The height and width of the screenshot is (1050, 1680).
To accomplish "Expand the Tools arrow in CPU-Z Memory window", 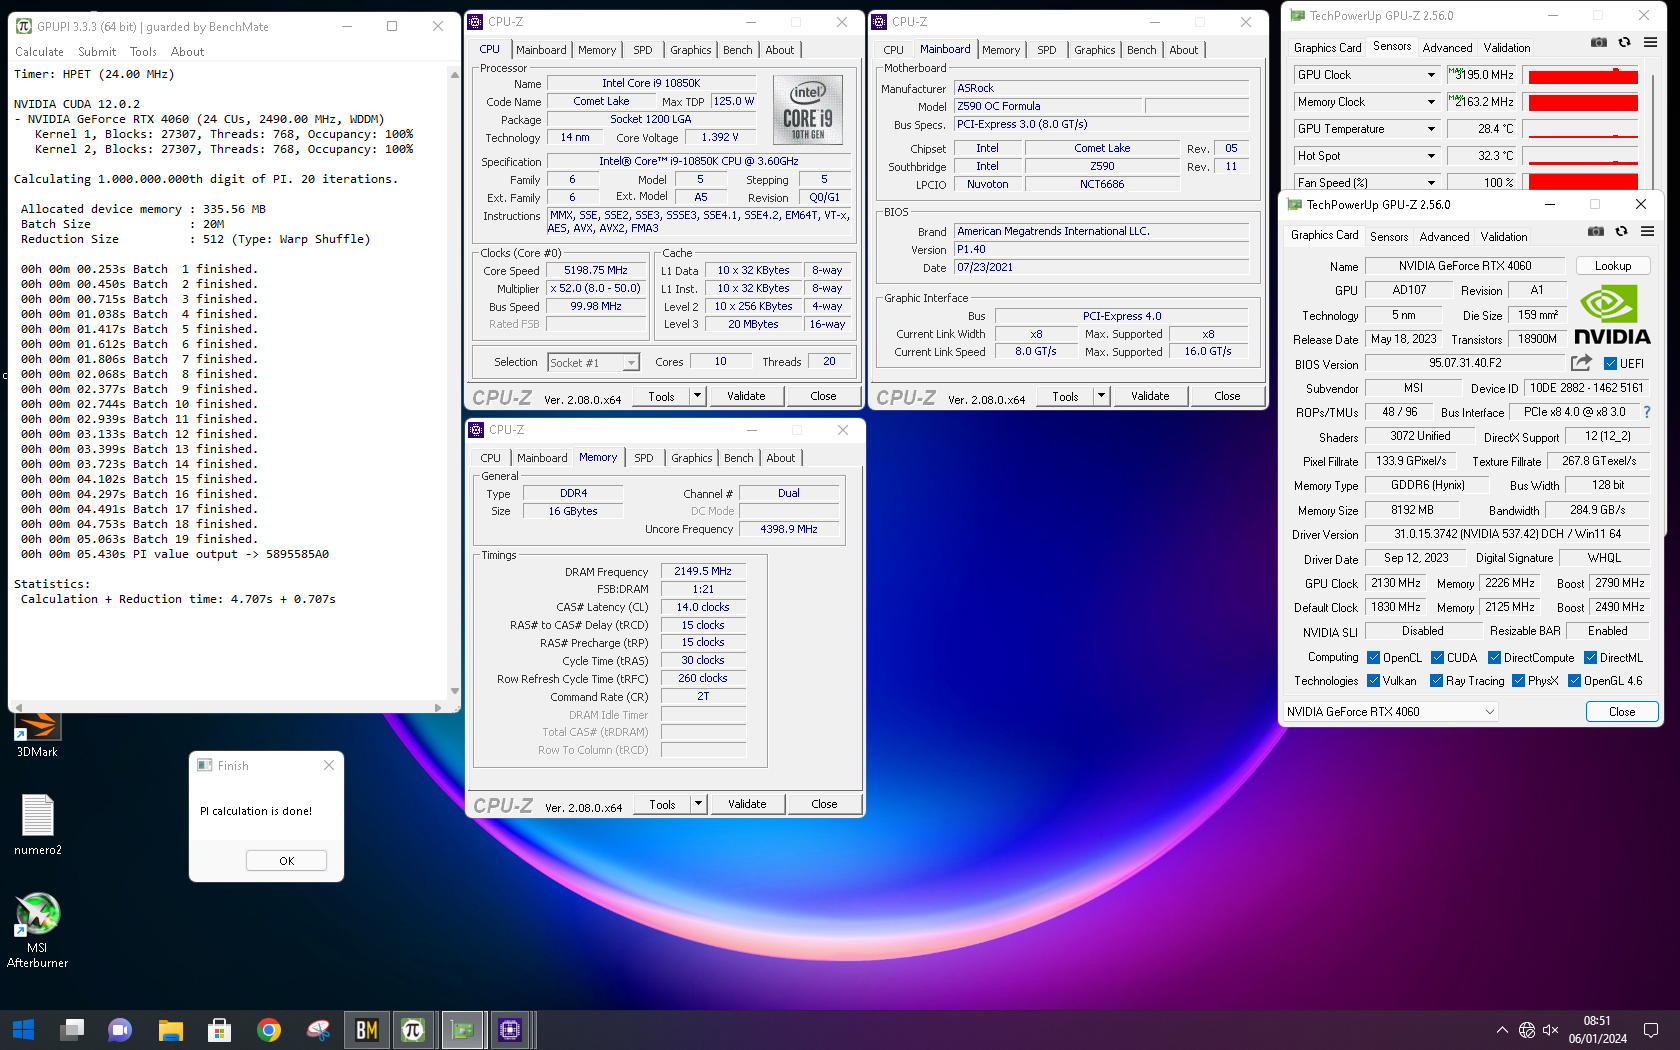I will coord(698,804).
